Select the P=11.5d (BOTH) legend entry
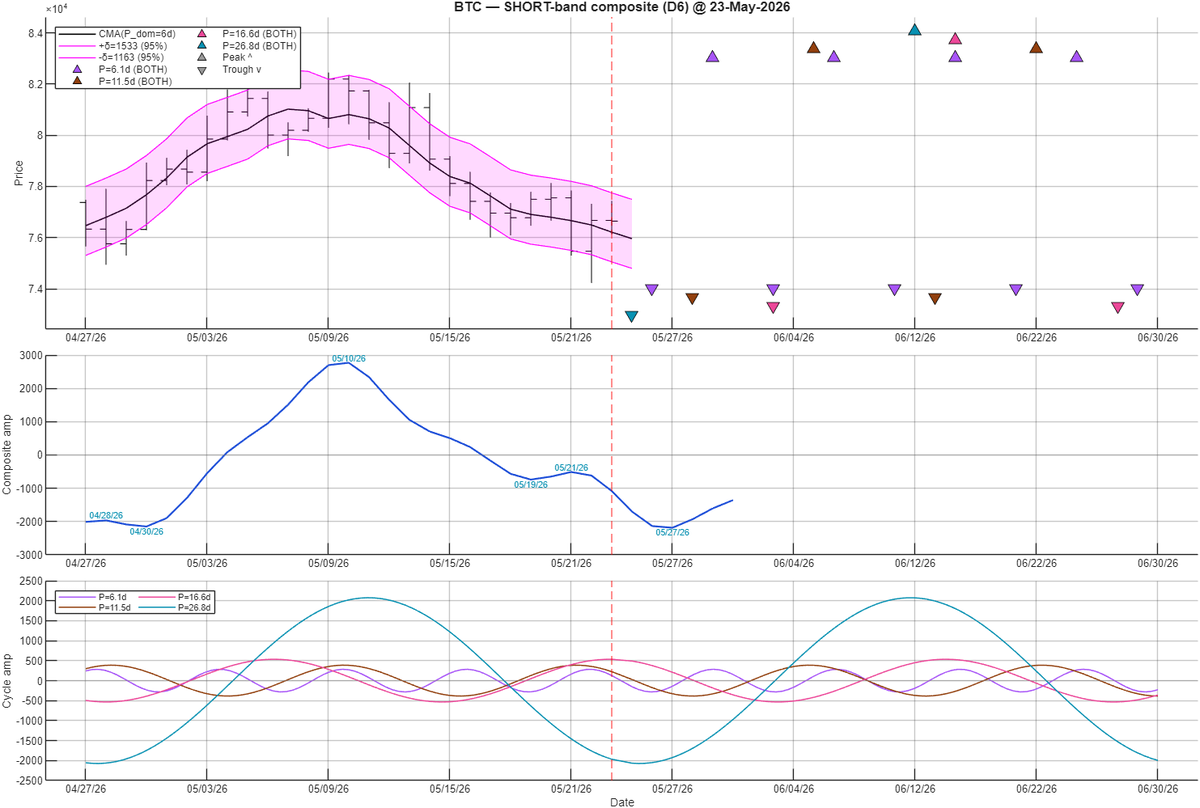This screenshot has height=808, width=1200. (122, 81)
